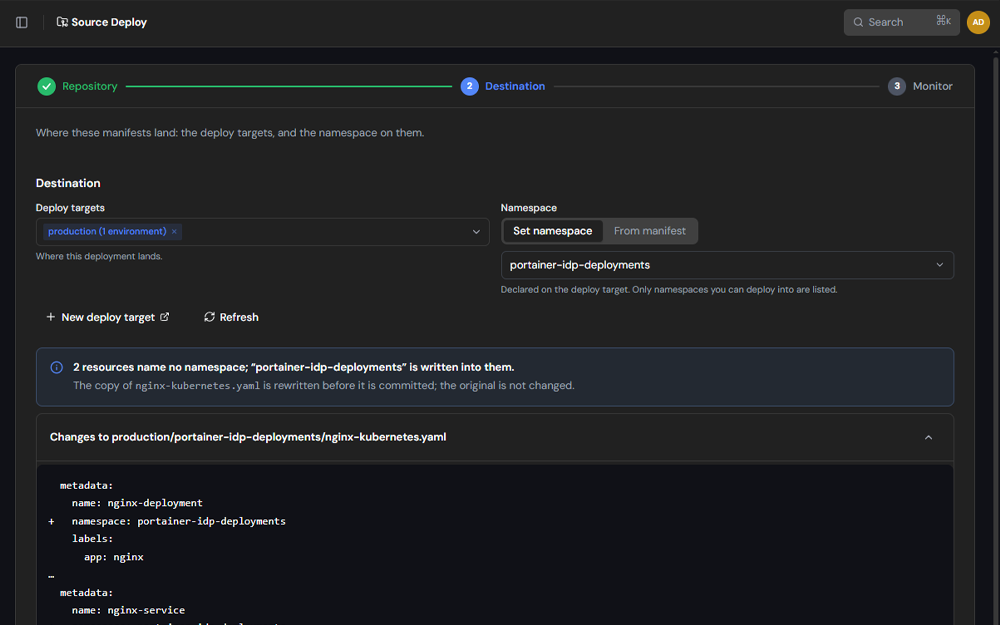Select the Set namespace option
The height and width of the screenshot is (625, 1000).
(552, 231)
